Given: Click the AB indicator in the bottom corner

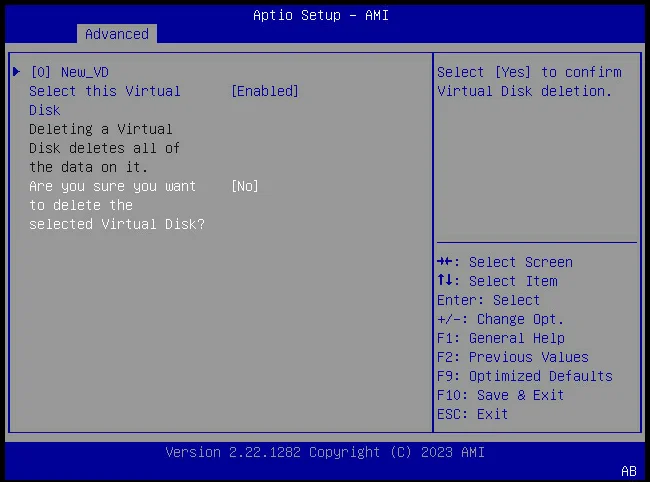Looking at the screenshot, I should [629, 471].
